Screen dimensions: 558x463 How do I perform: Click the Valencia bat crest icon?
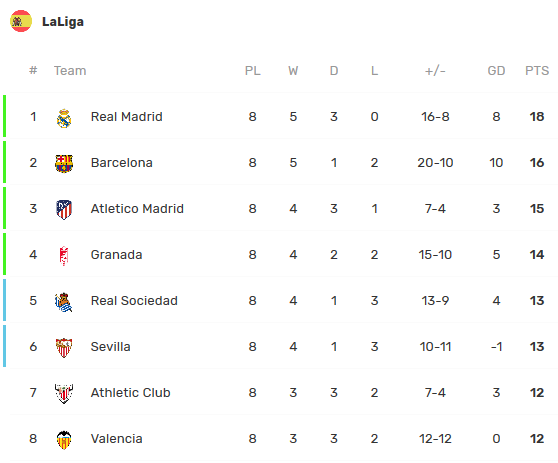pos(64,440)
